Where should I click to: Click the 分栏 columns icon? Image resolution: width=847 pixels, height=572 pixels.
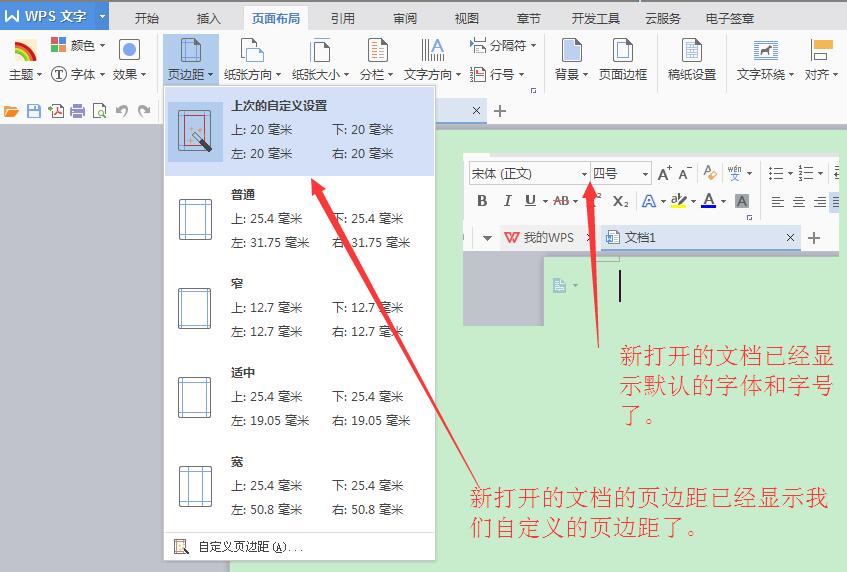tap(377, 51)
